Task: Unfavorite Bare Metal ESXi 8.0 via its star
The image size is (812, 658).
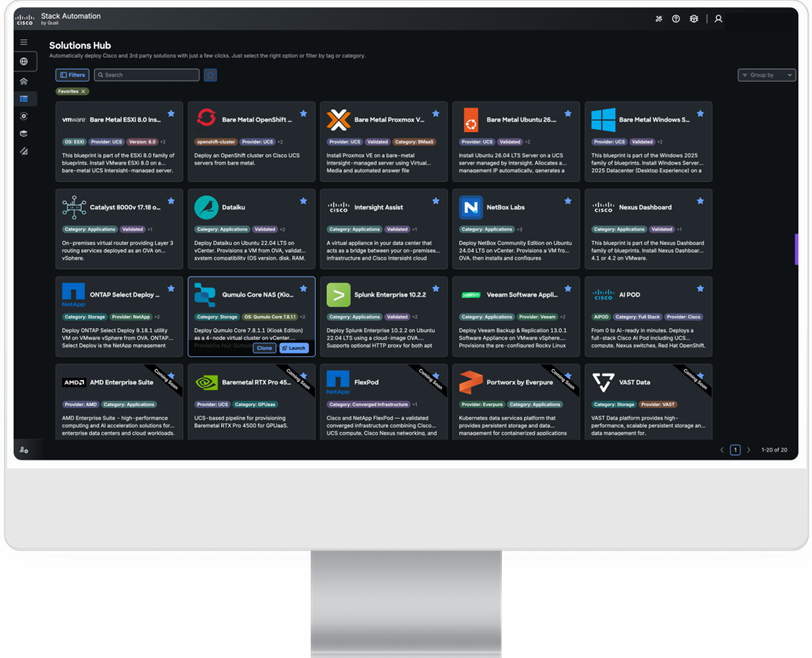Action: [x=171, y=113]
